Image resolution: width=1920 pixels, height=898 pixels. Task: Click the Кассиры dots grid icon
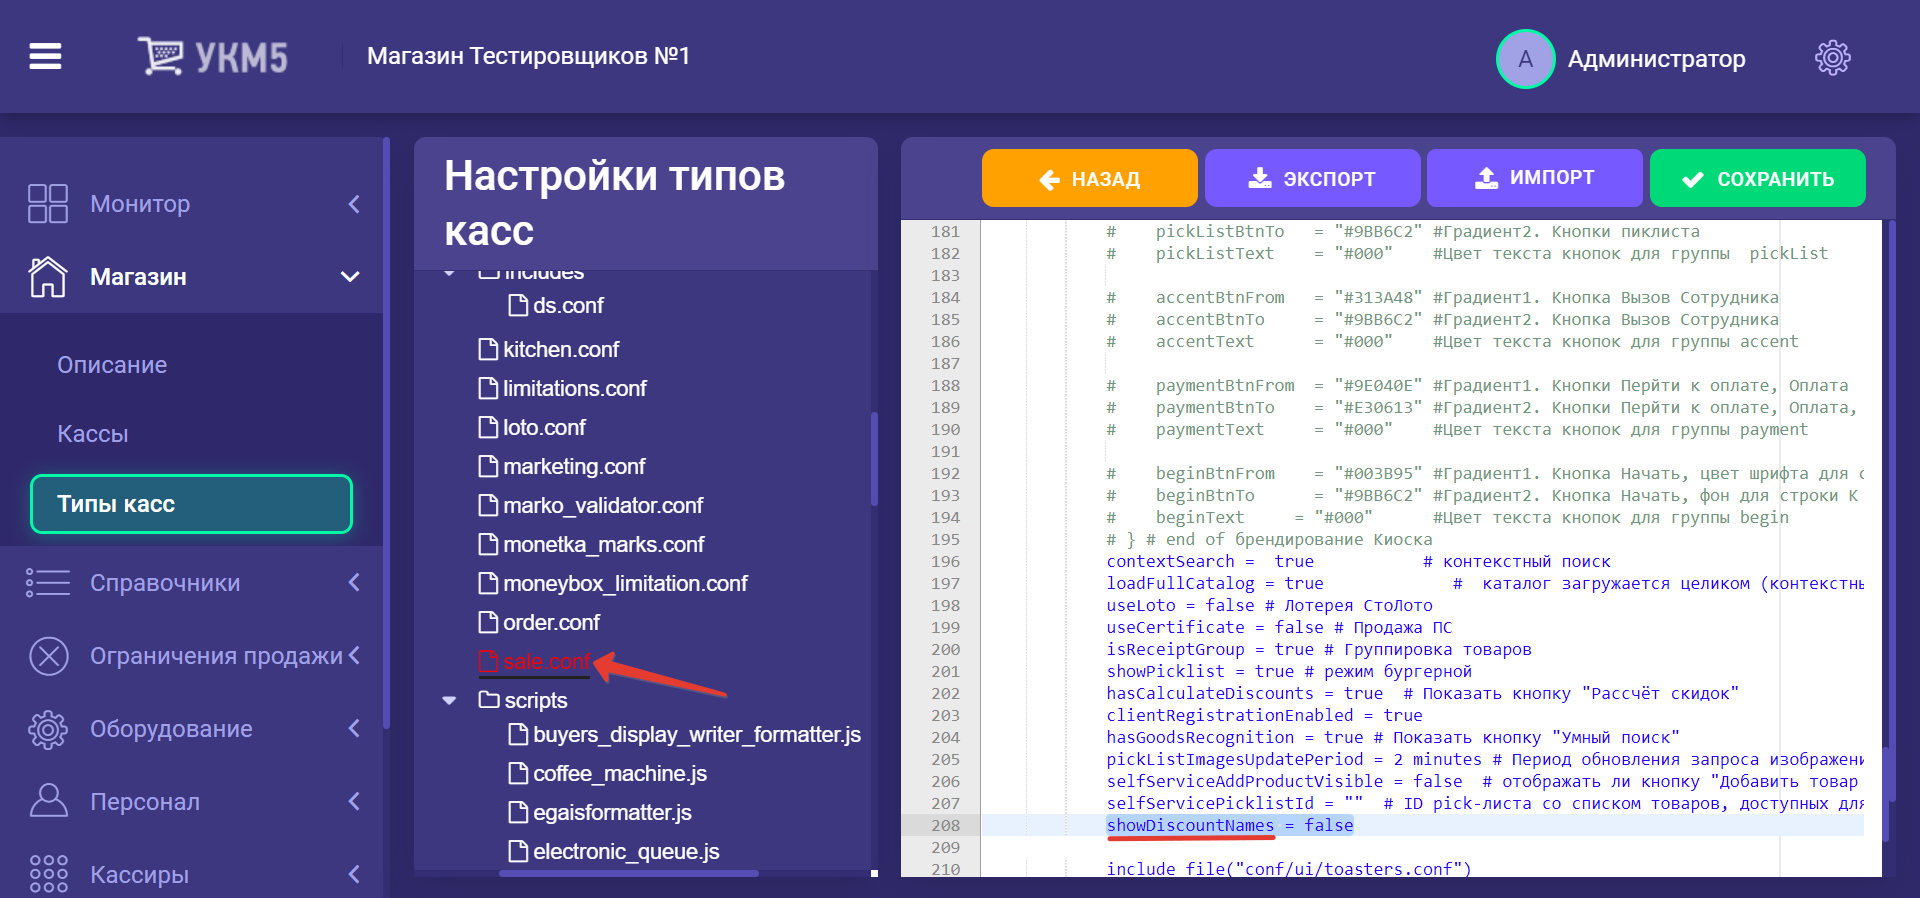48,874
